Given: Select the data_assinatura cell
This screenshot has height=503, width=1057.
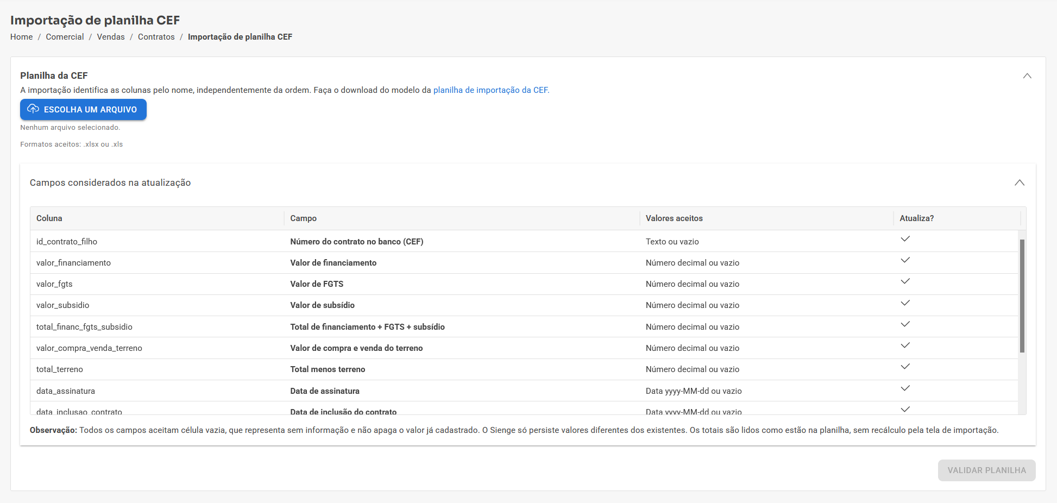Looking at the screenshot, I should pos(157,391).
